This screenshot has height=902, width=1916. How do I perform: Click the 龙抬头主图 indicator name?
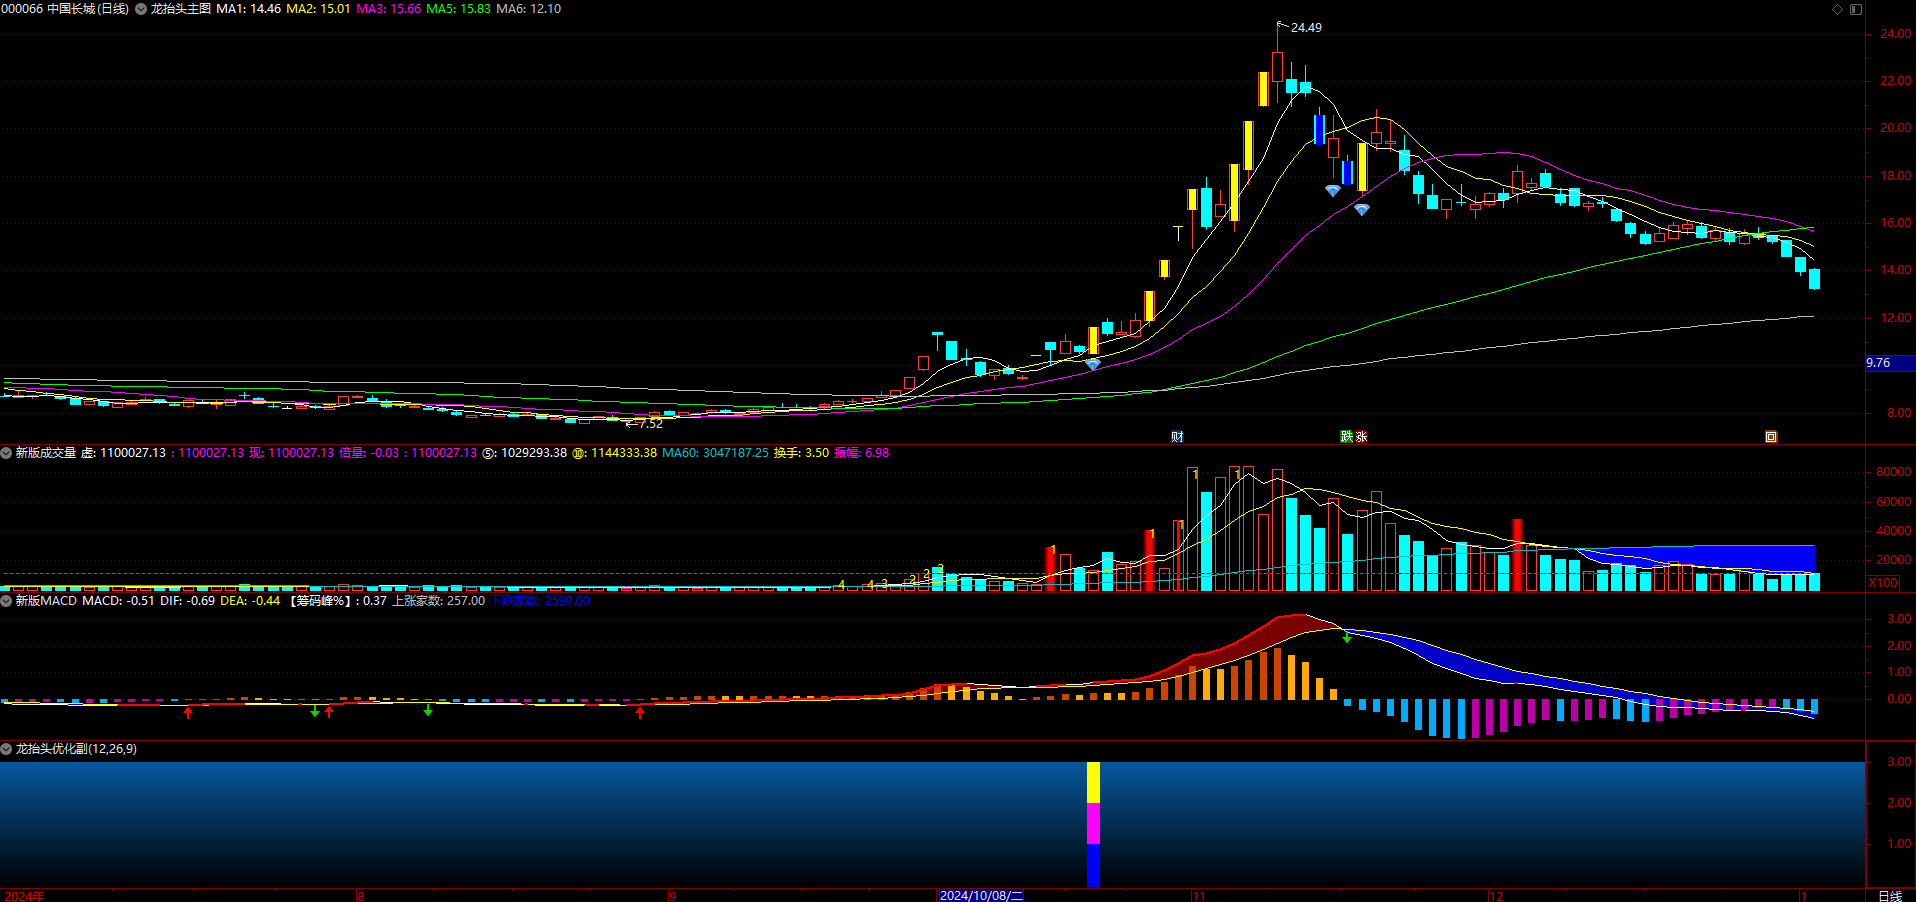pyautogui.click(x=181, y=9)
